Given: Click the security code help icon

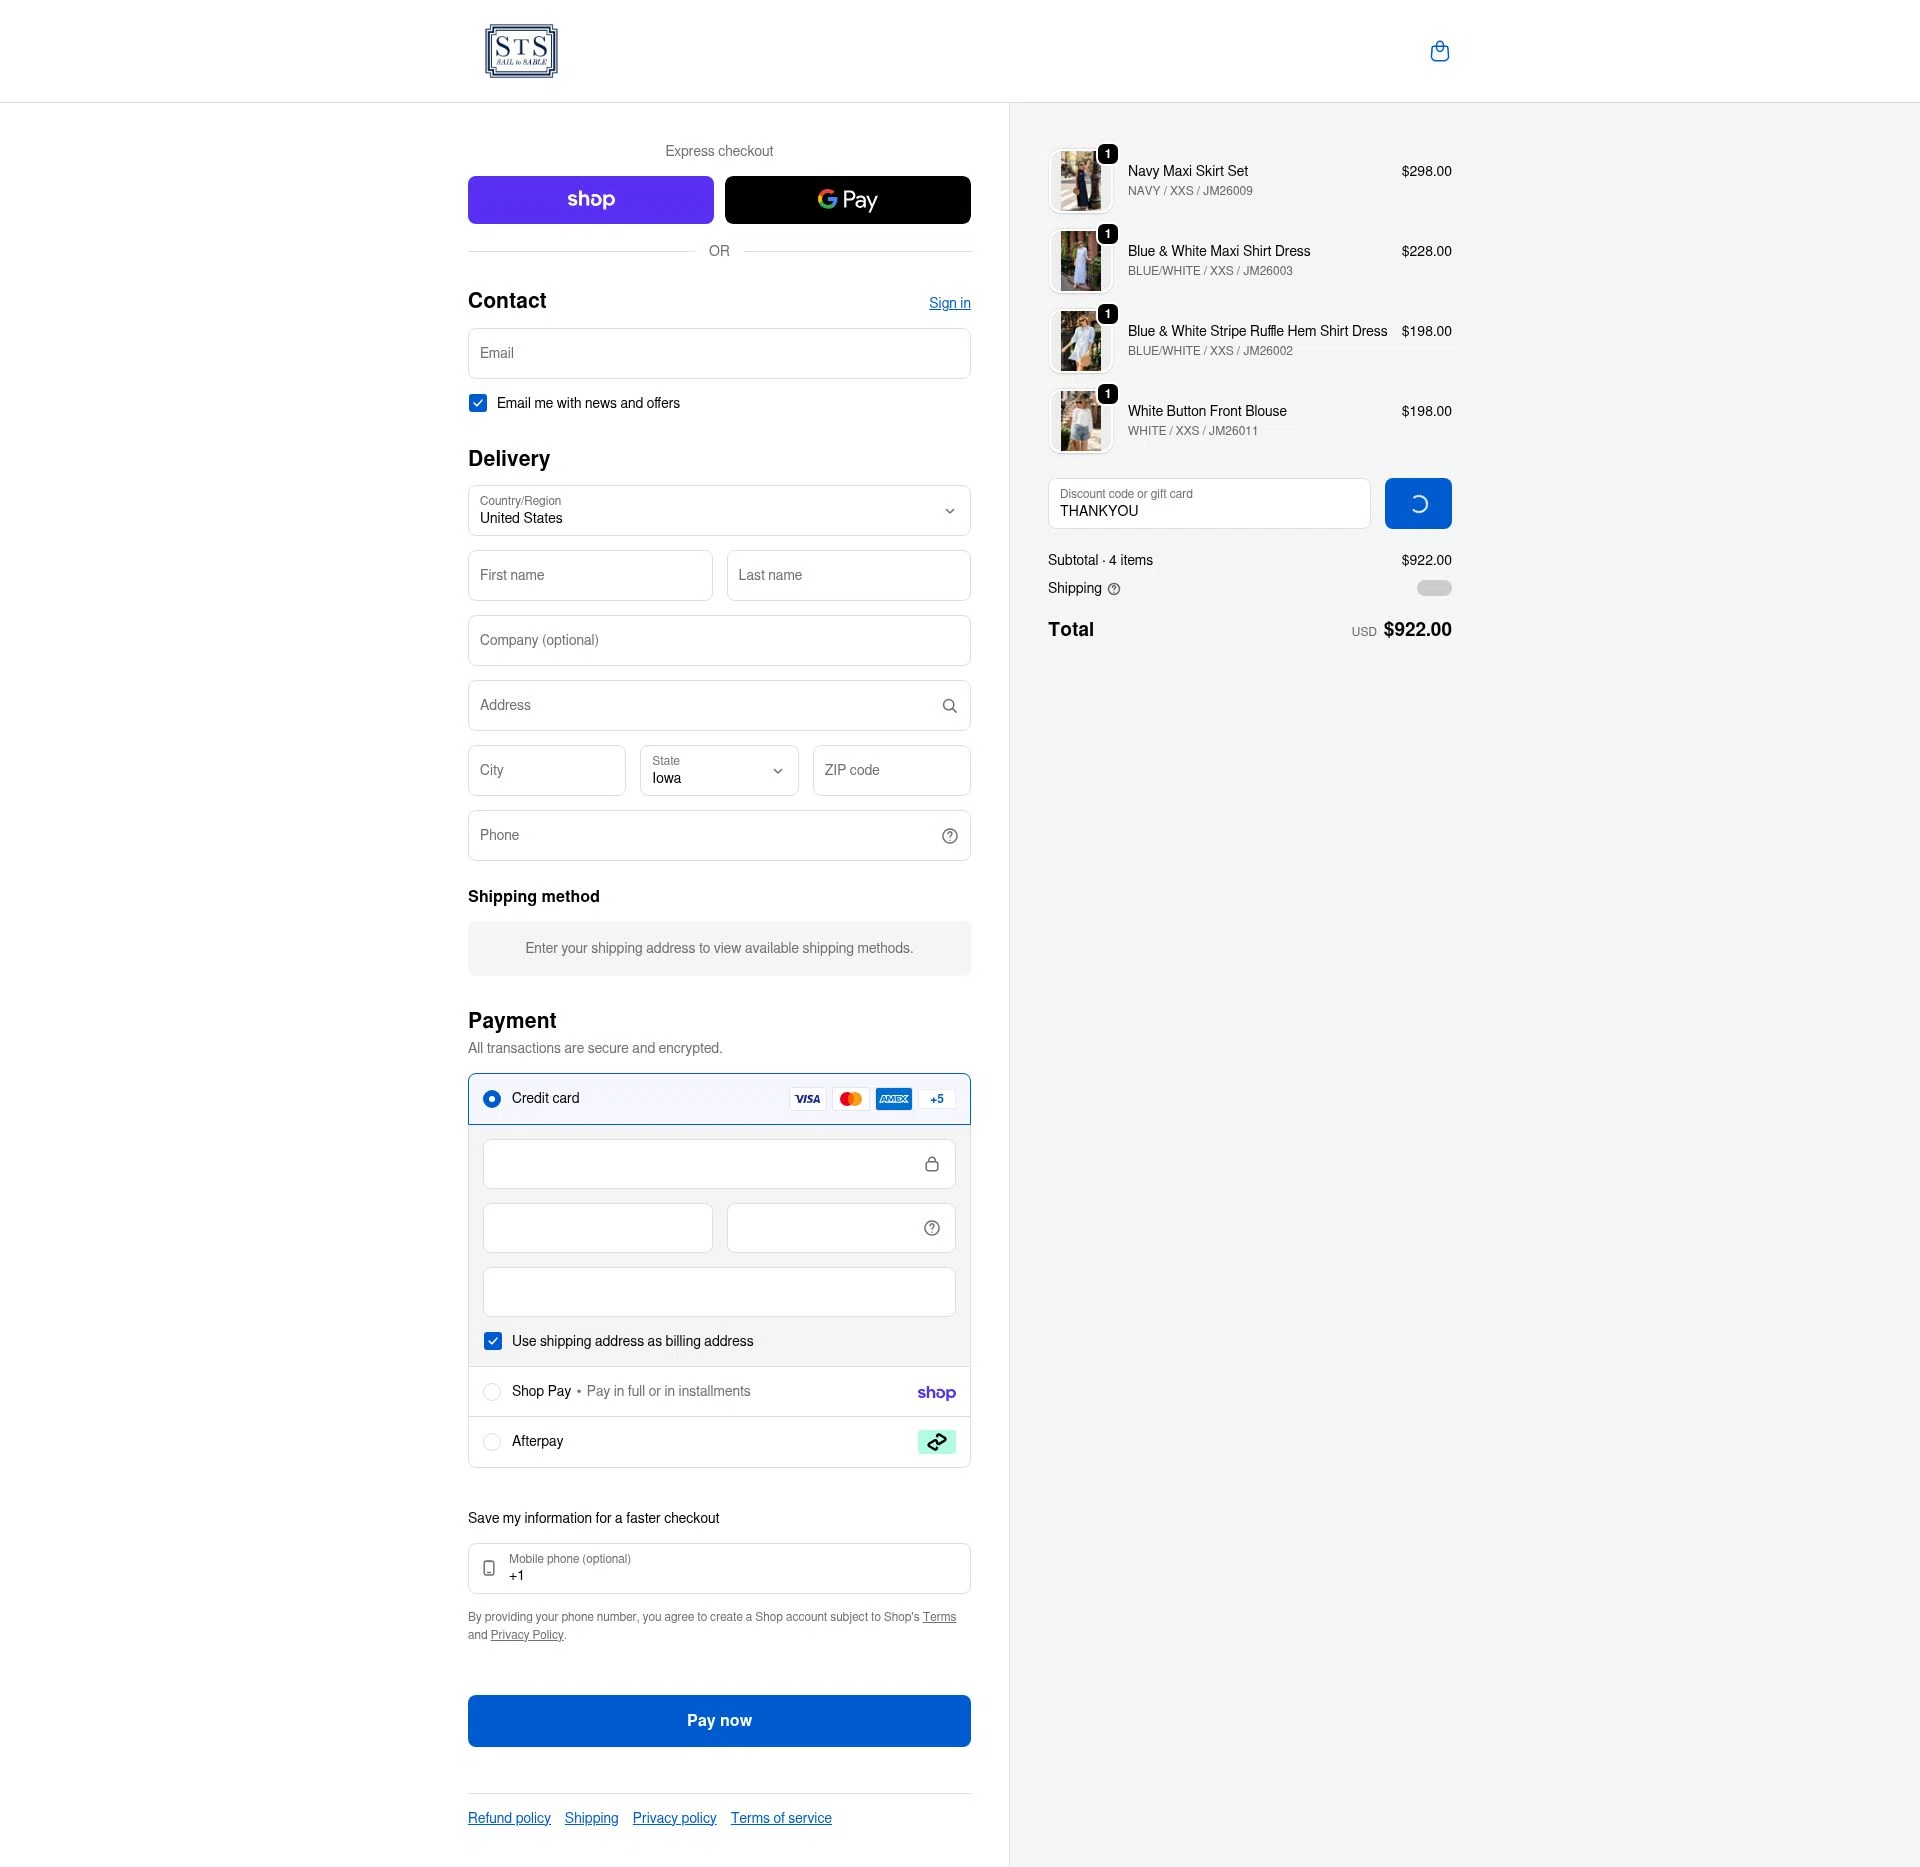Looking at the screenshot, I should 931,1227.
